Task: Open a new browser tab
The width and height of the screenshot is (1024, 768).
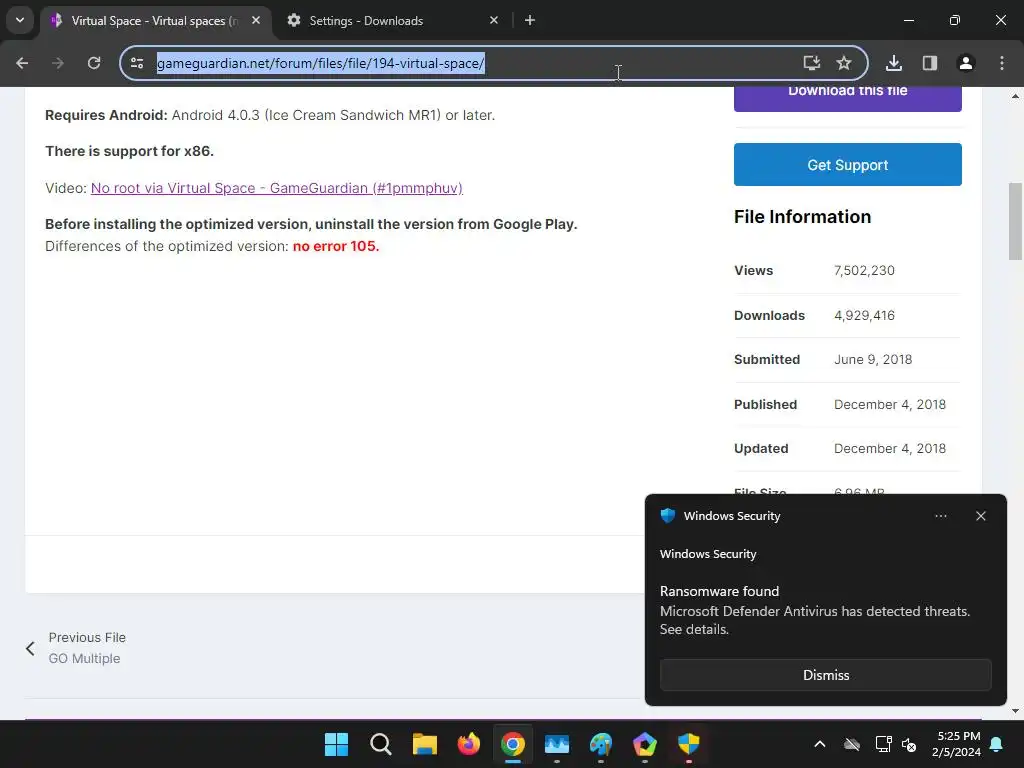Action: pos(530,20)
